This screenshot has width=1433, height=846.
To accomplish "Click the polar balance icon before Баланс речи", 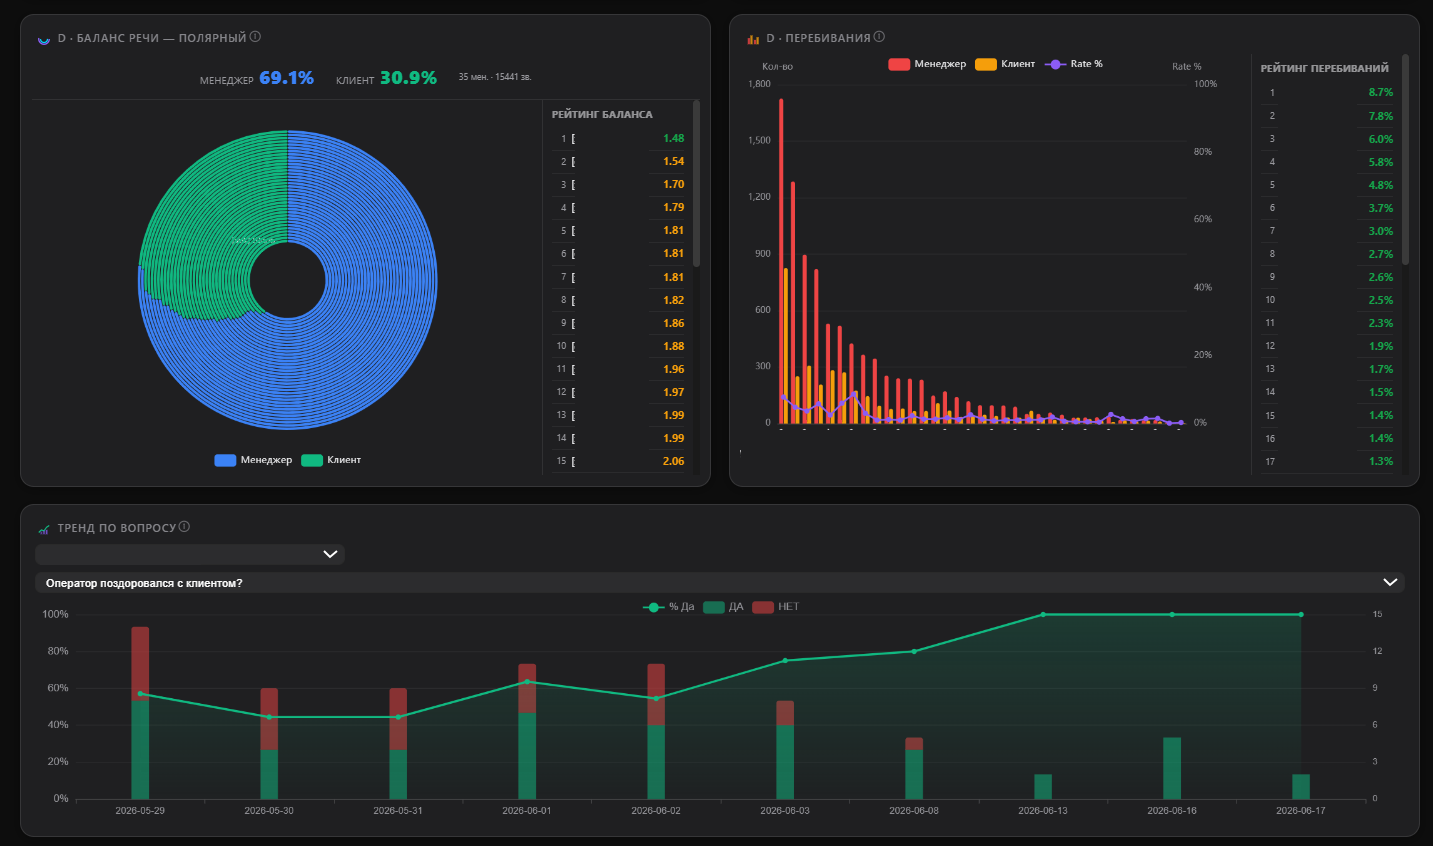I will tap(44, 39).
